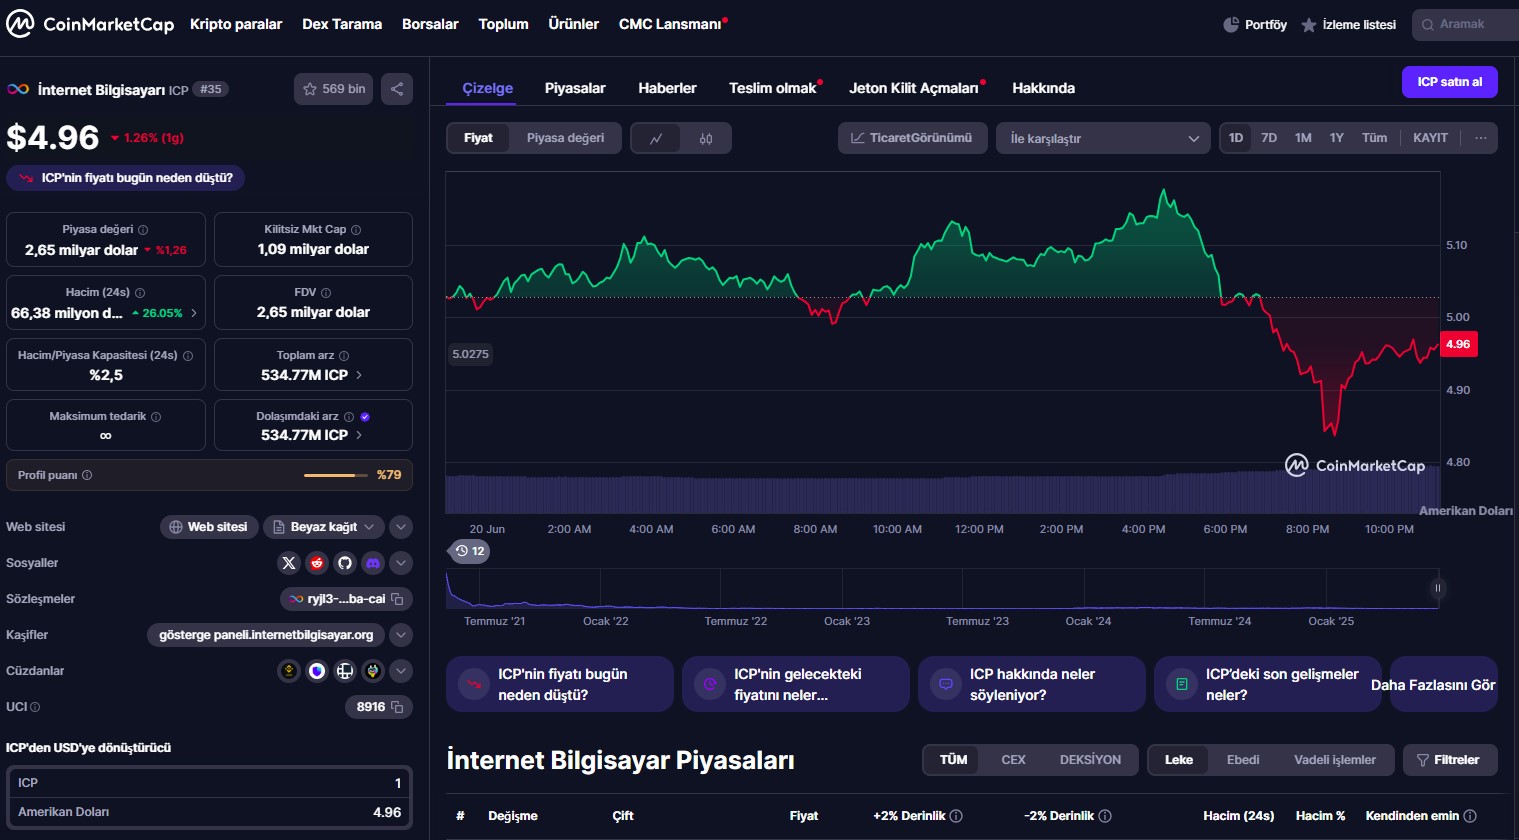Open the Dex Tarama menu

tap(342, 24)
